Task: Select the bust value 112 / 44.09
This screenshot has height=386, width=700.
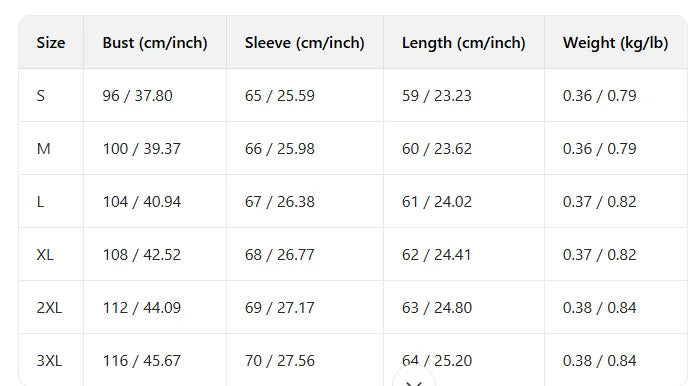Action: click(142, 308)
